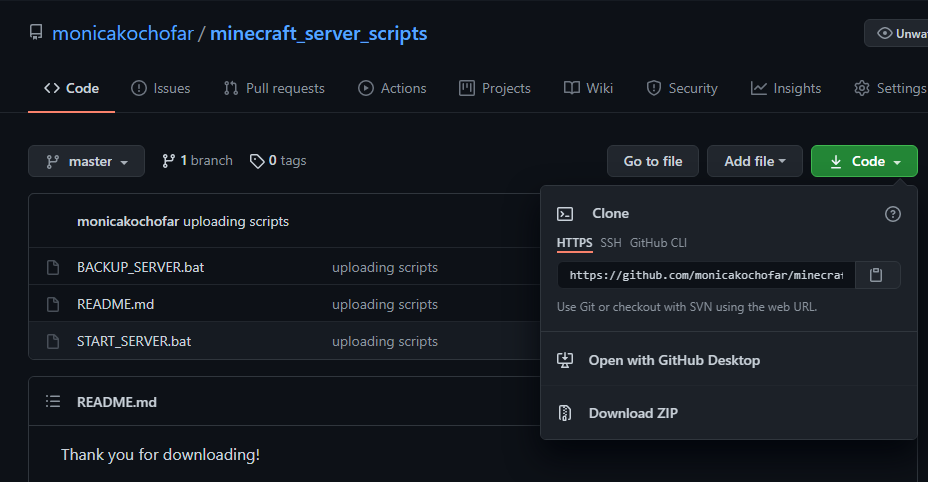Click the file icon beside BACKUP_SERVER.bat
This screenshot has width=928, height=482.
click(x=53, y=268)
